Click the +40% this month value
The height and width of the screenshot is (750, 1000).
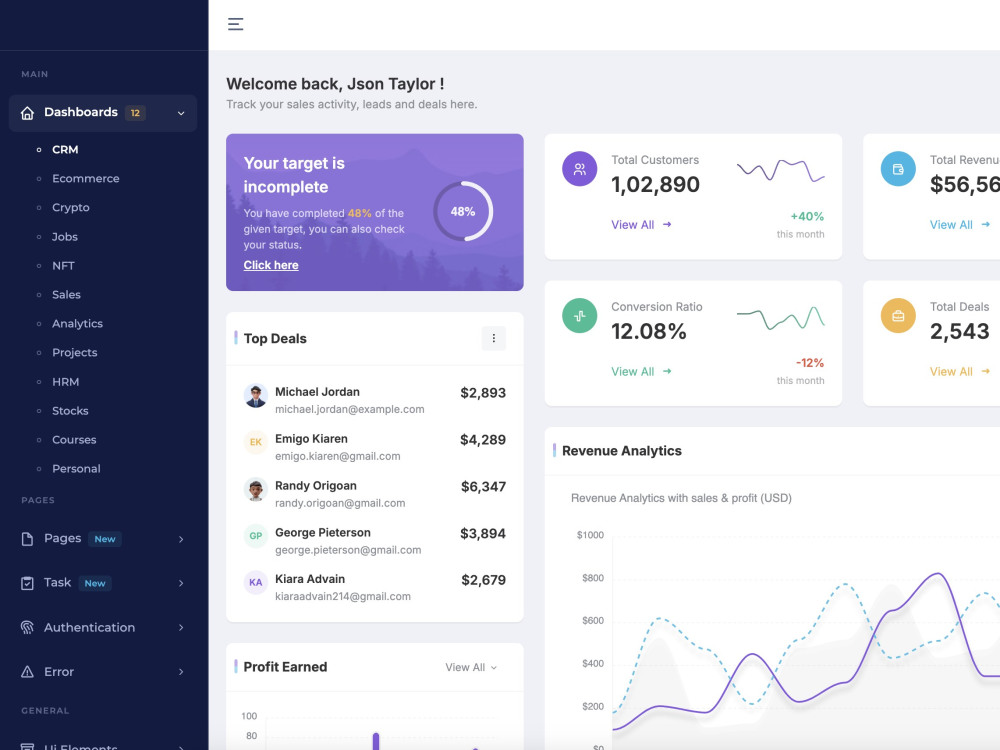807,216
